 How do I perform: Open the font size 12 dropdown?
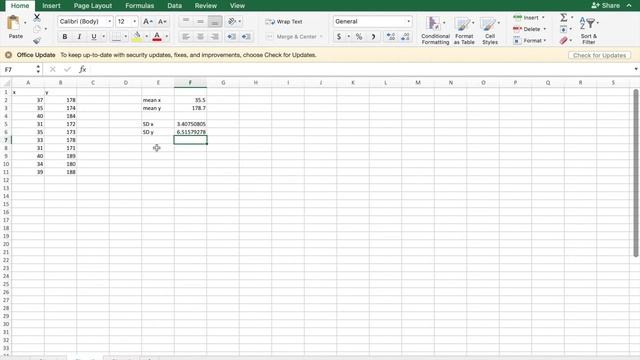(127, 21)
